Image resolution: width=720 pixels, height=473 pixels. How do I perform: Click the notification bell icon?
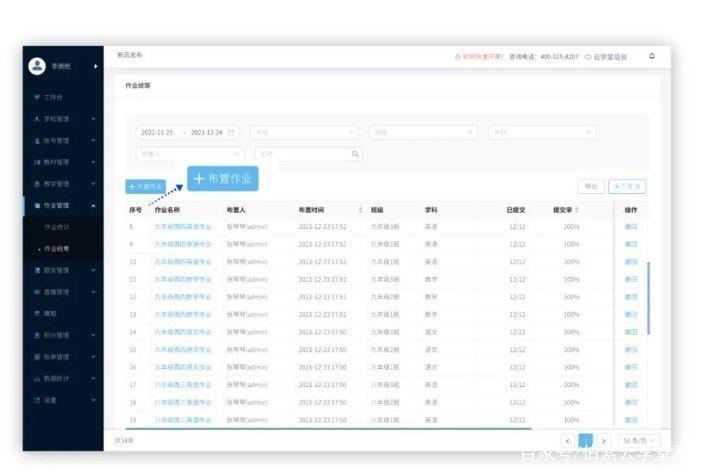click(x=652, y=56)
